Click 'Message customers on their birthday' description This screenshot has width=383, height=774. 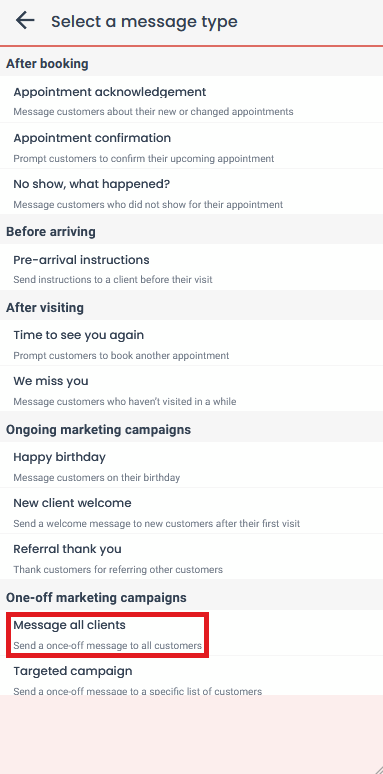point(97,478)
